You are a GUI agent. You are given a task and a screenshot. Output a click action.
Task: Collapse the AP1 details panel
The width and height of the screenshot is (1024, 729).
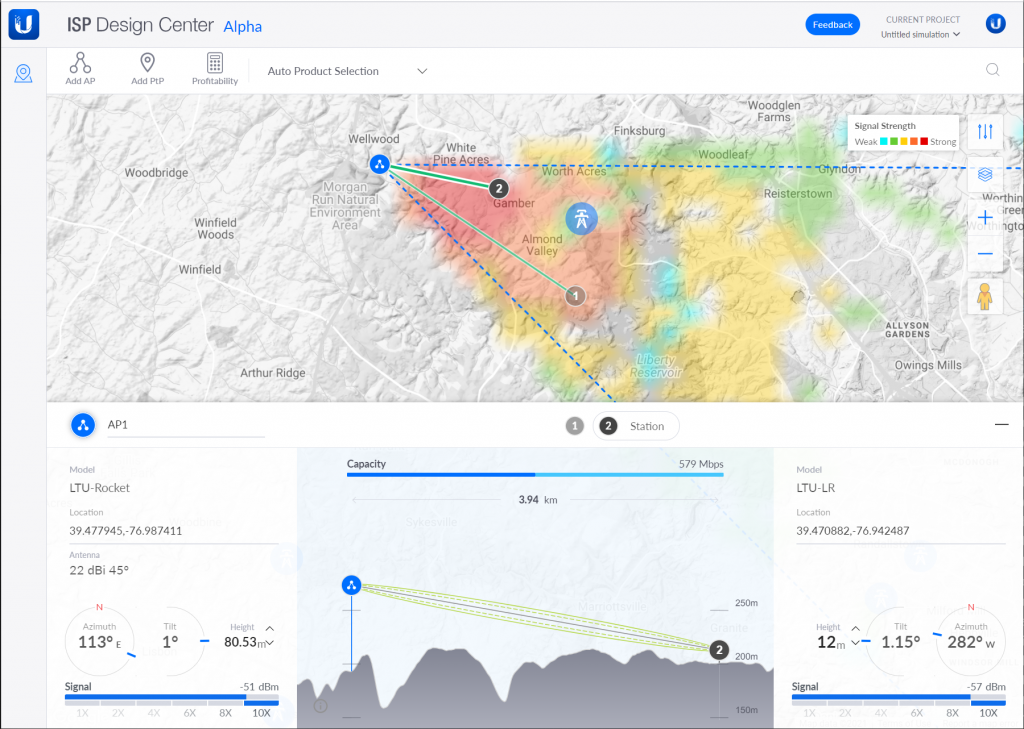tap(1001, 425)
